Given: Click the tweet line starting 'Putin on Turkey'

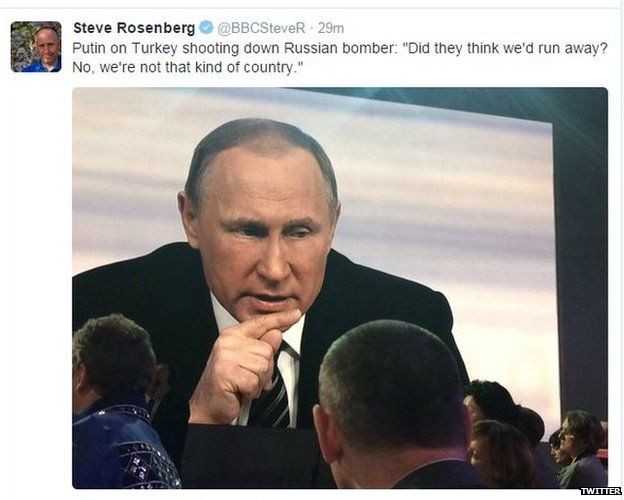Looking at the screenshot, I should [x=340, y=48].
